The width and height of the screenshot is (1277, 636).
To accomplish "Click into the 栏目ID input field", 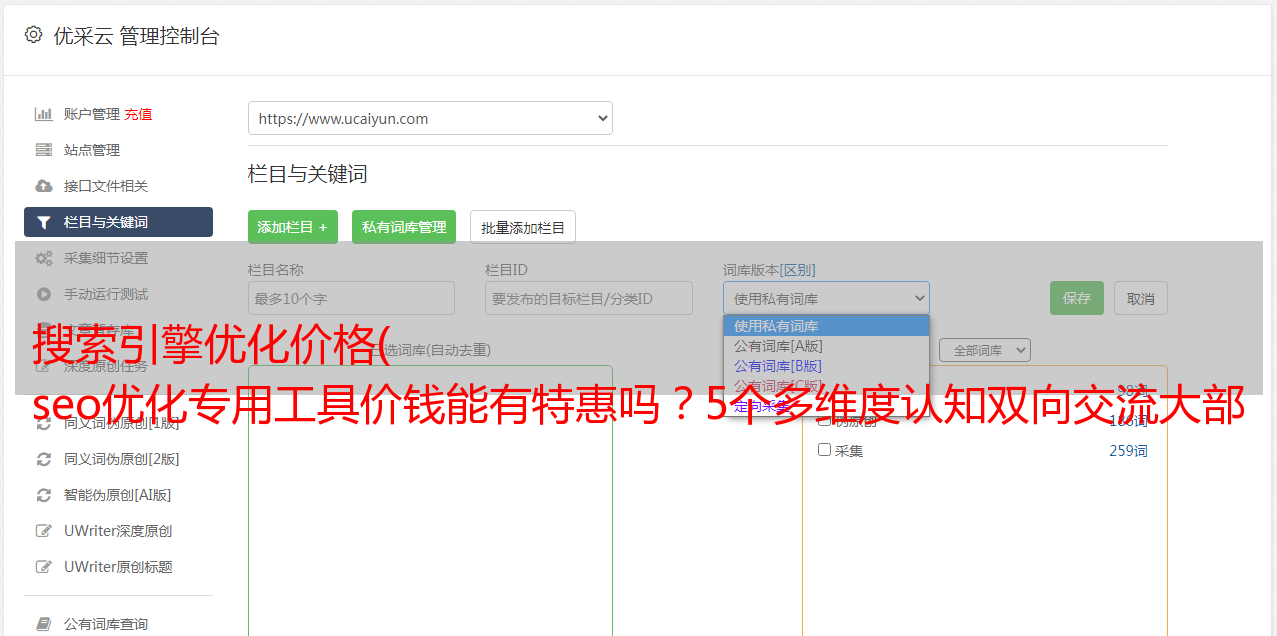I will pos(589,298).
